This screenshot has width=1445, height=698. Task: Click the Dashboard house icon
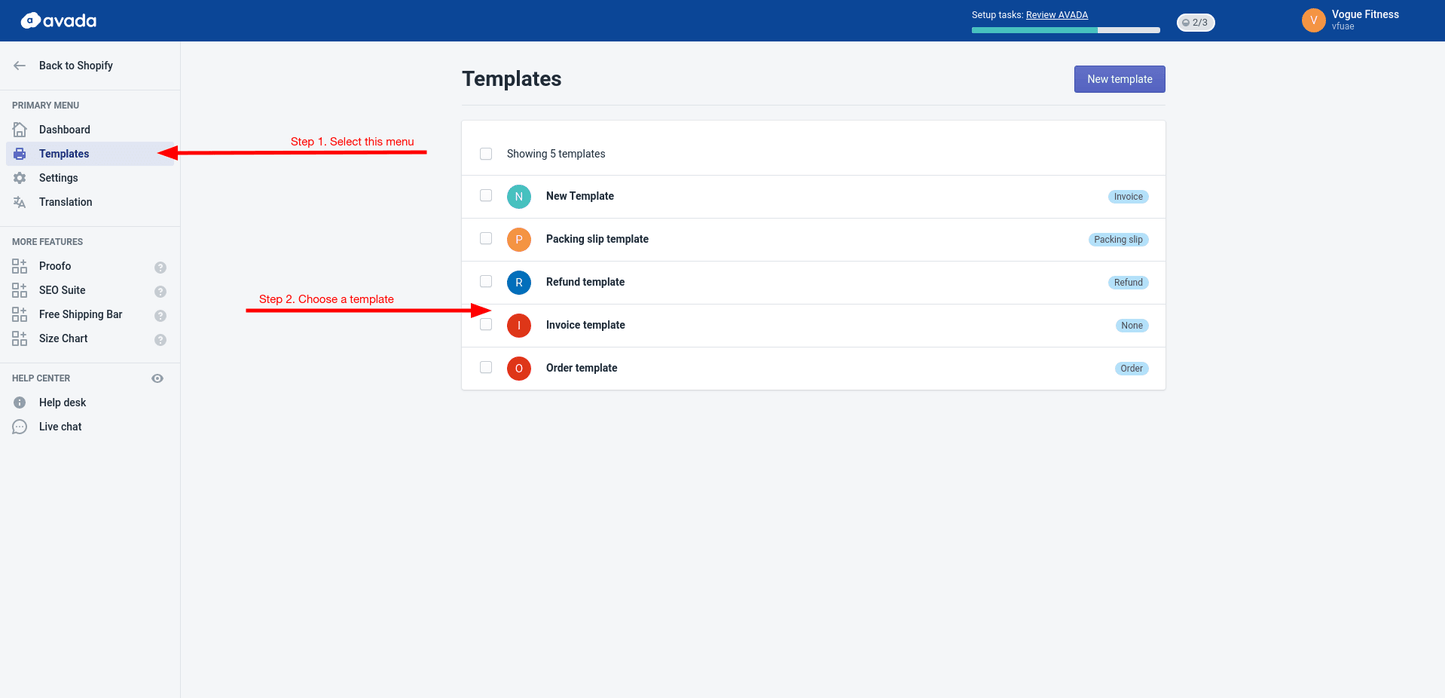19,130
